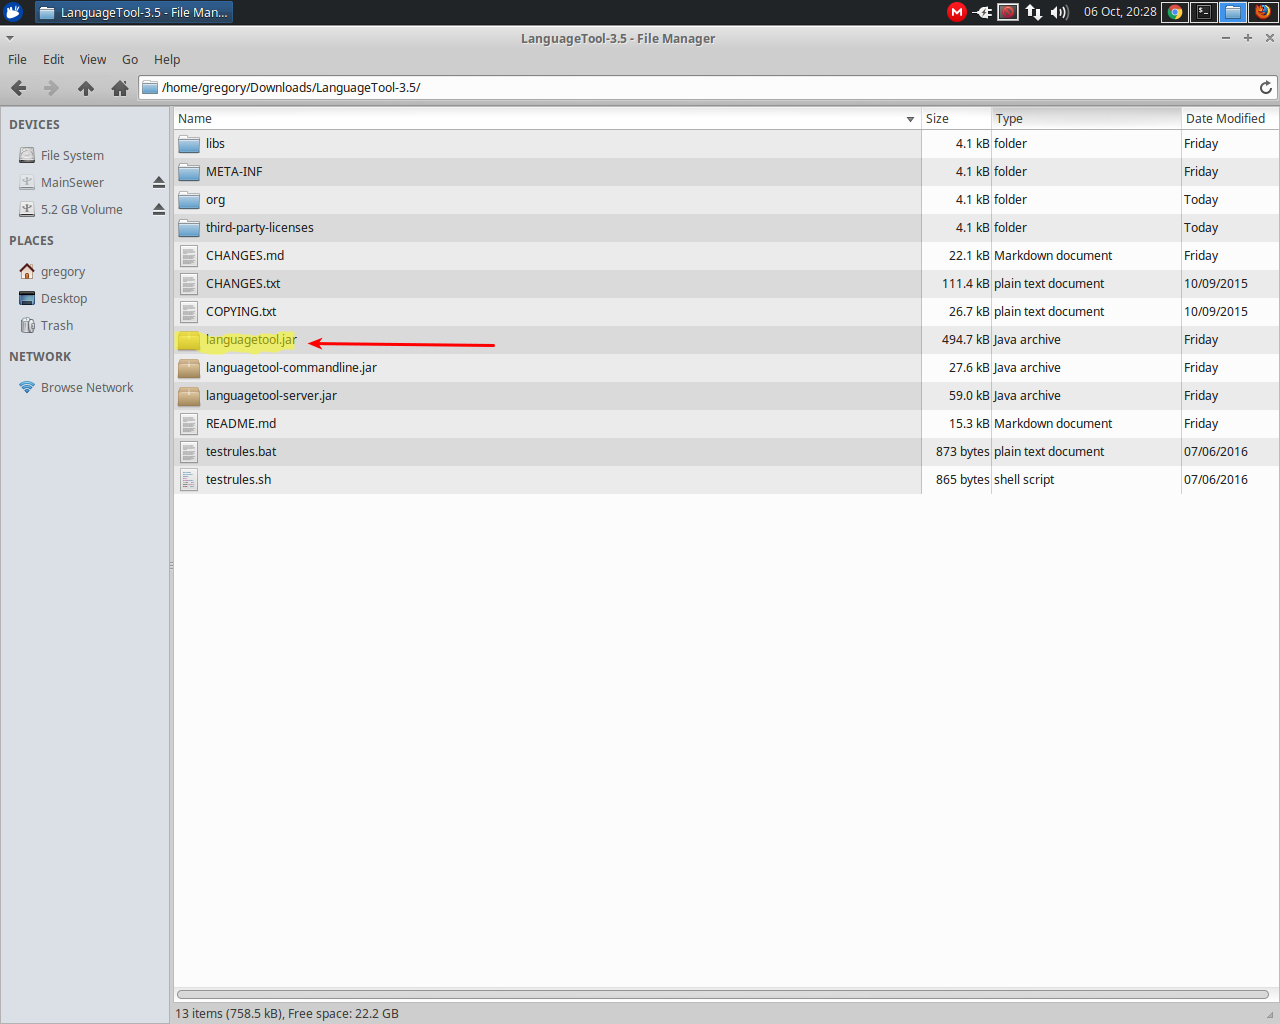Open the Xfce applications menu
Screen dimensions: 1280x1024
[x=13, y=12]
